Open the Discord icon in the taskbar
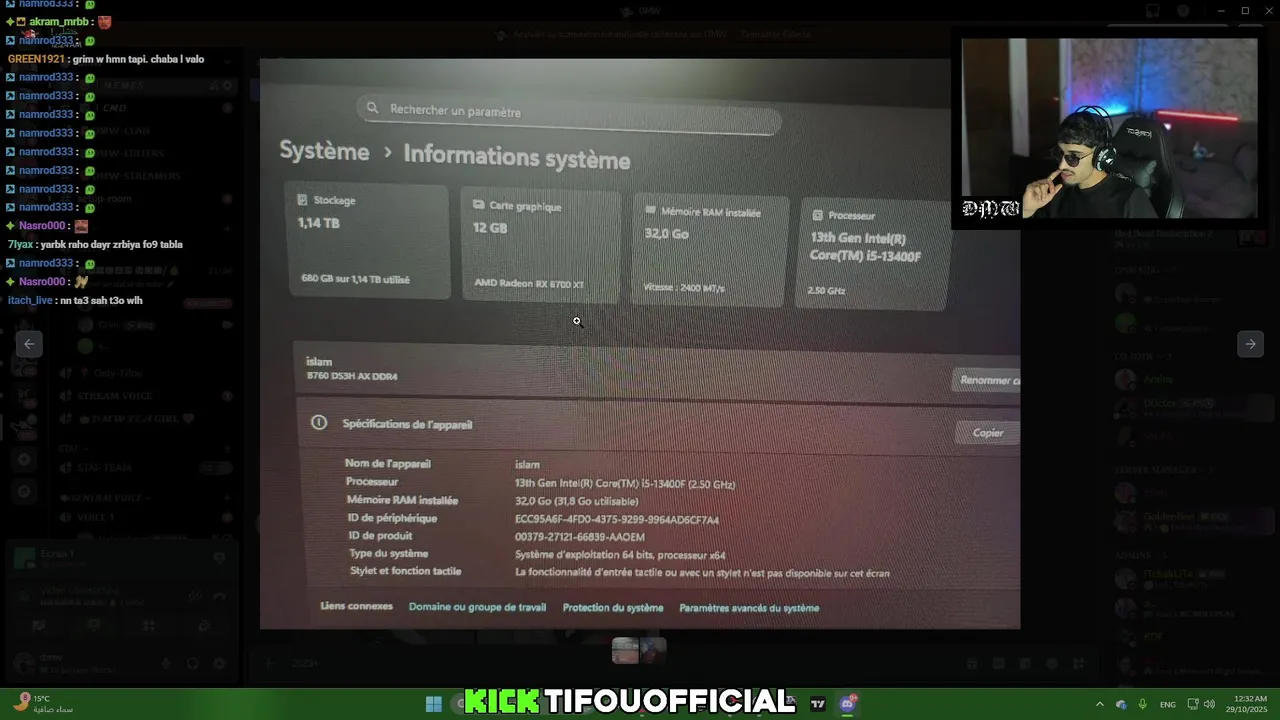Image resolution: width=1280 pixels, height=720 pixels. (x=848, y=704)
